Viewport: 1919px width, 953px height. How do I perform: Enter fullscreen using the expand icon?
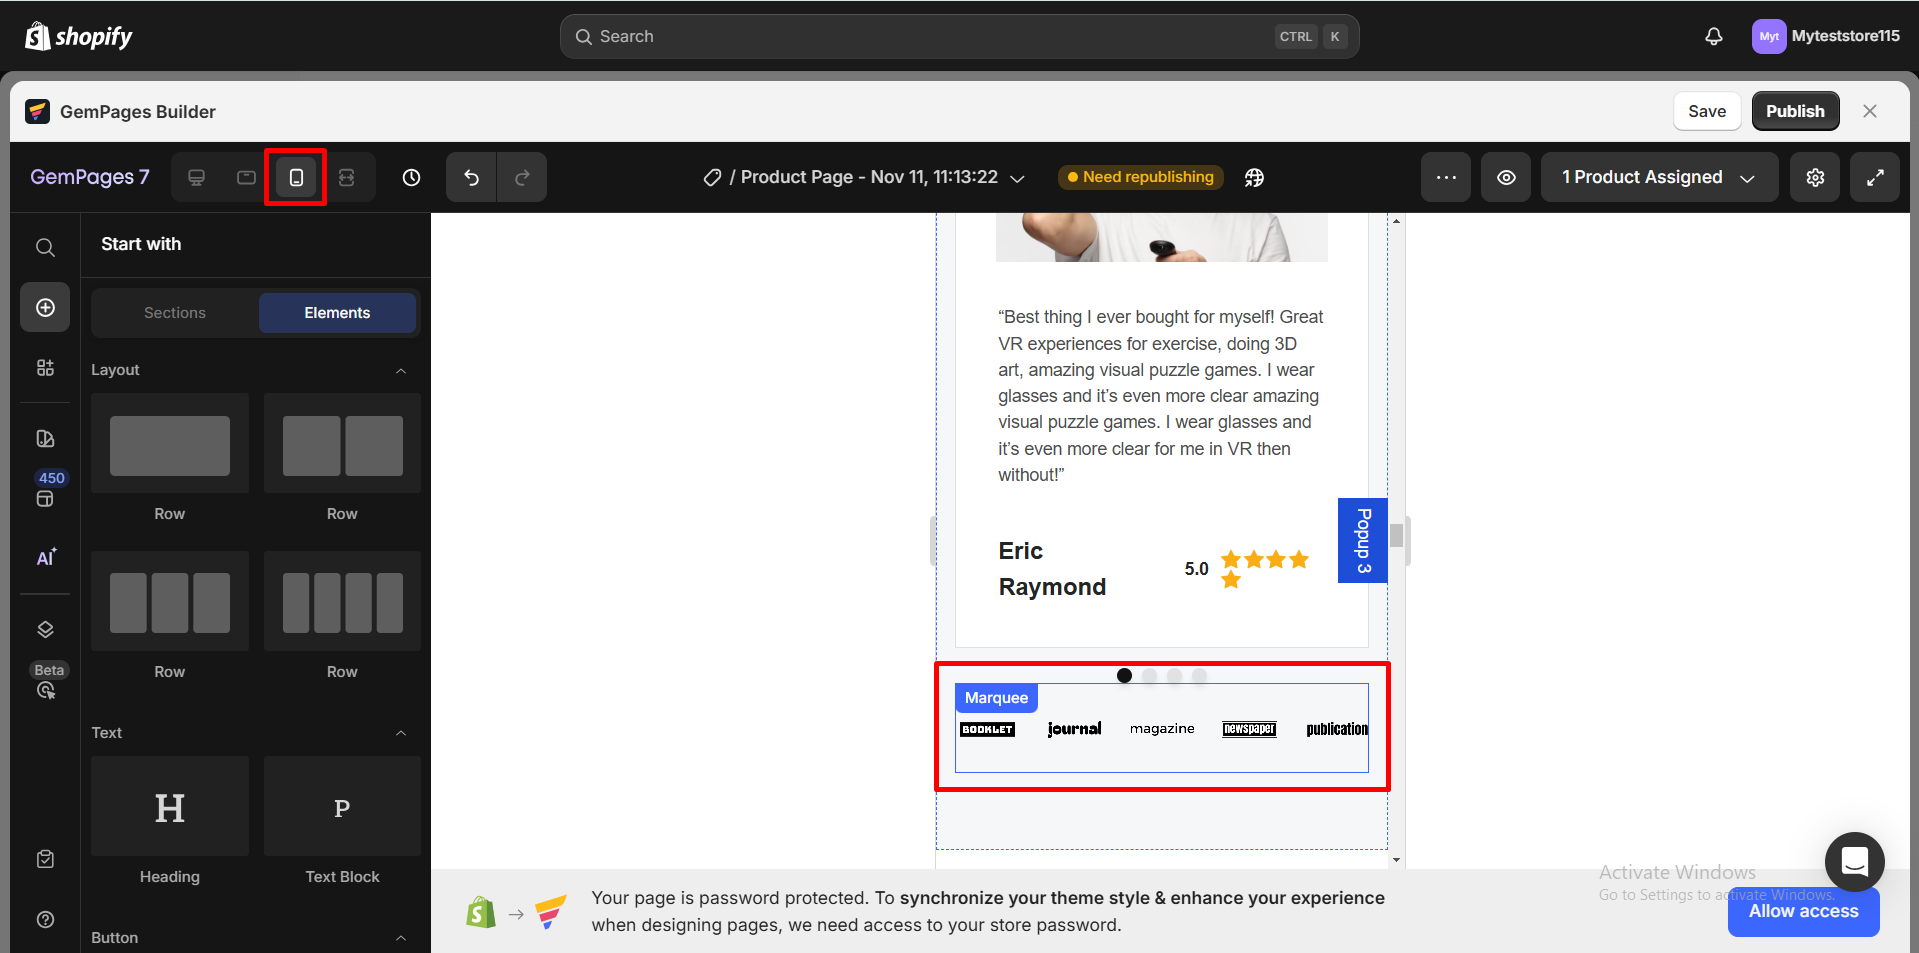[x=1875, y=177]
